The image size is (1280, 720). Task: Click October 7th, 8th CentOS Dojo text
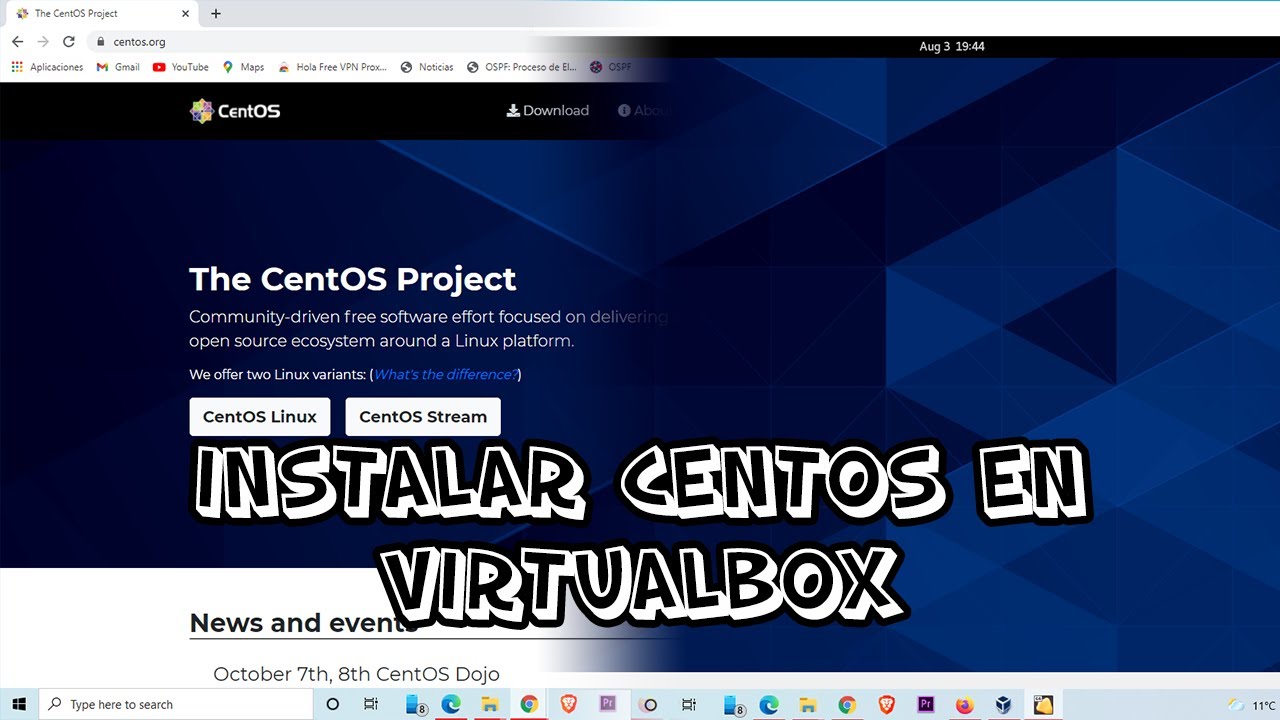pyautogui.click(x=356, y=674)
